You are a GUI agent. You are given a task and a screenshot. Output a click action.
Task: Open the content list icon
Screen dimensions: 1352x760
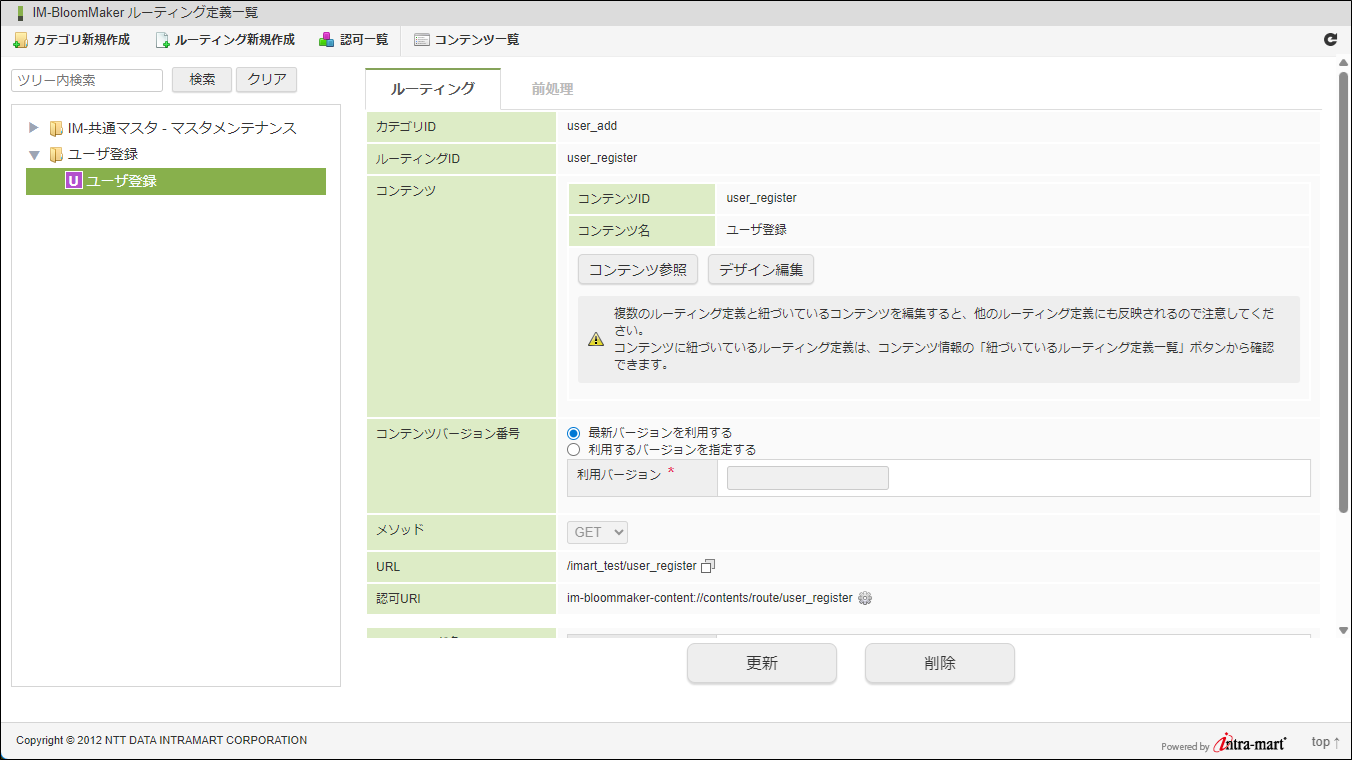pos(422,40)
